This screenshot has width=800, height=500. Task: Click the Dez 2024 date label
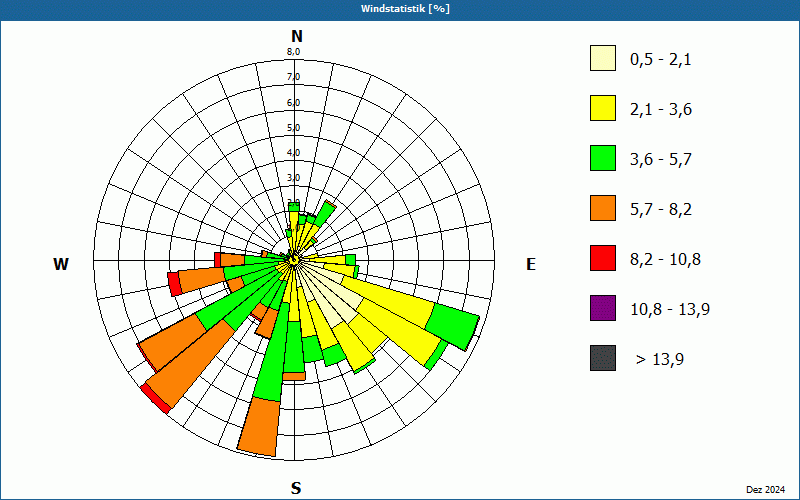pos(765,490)
